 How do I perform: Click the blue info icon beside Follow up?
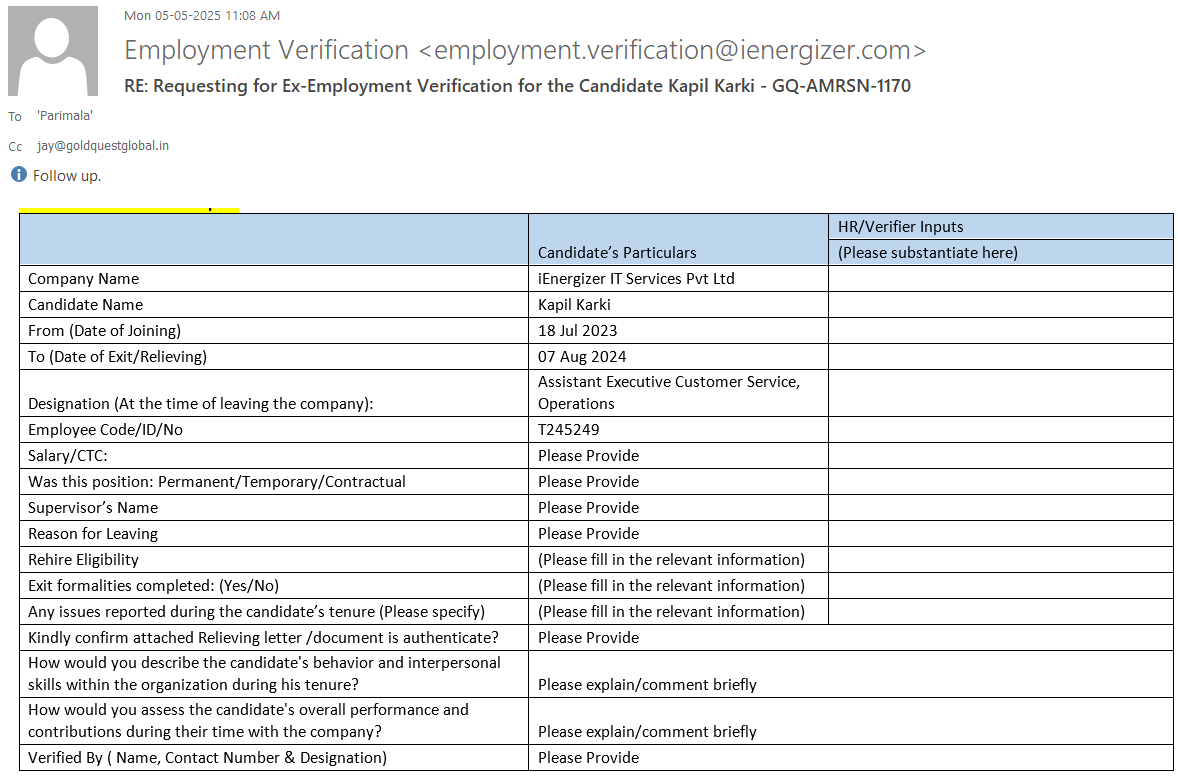point(18,175)
